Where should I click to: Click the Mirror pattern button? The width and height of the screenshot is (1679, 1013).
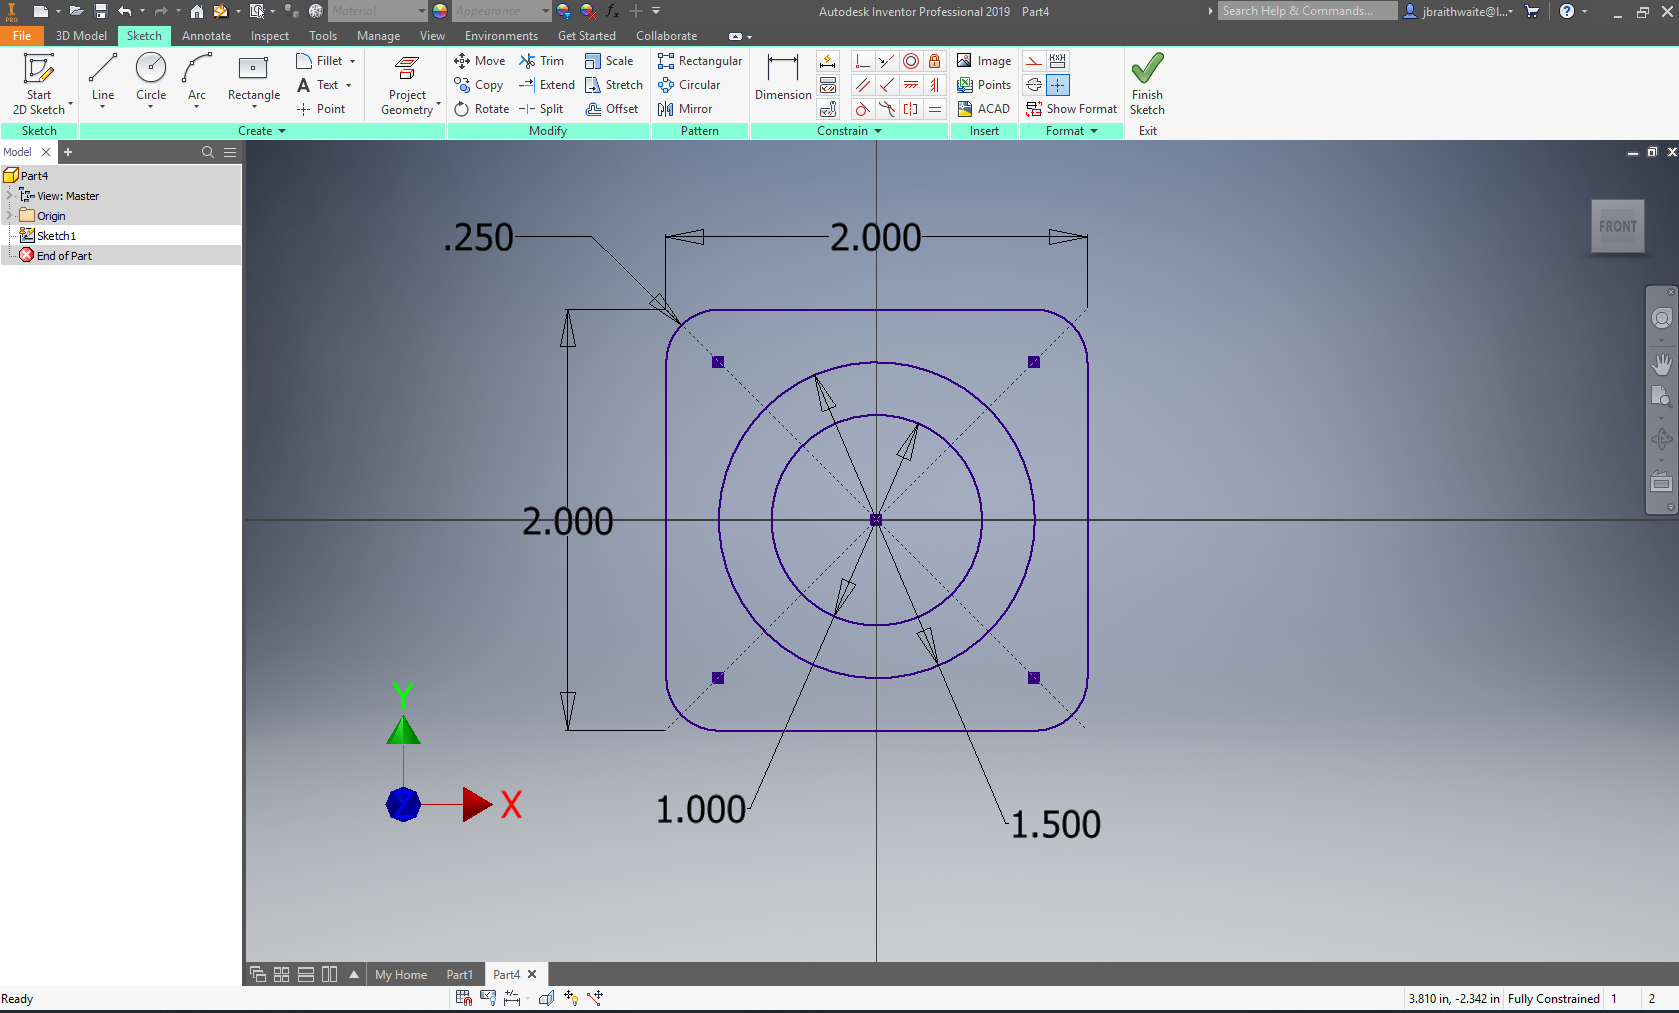(685, 109)
